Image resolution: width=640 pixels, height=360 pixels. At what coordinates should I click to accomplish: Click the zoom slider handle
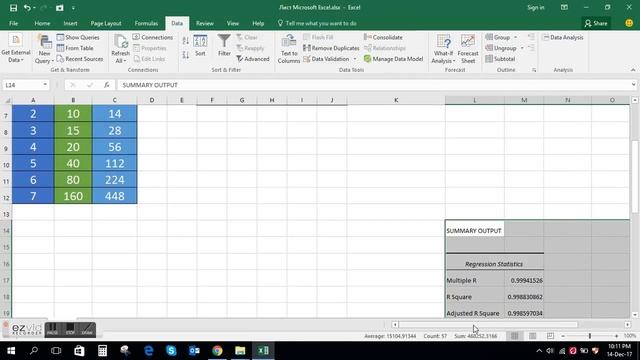[x=589, y=336]
